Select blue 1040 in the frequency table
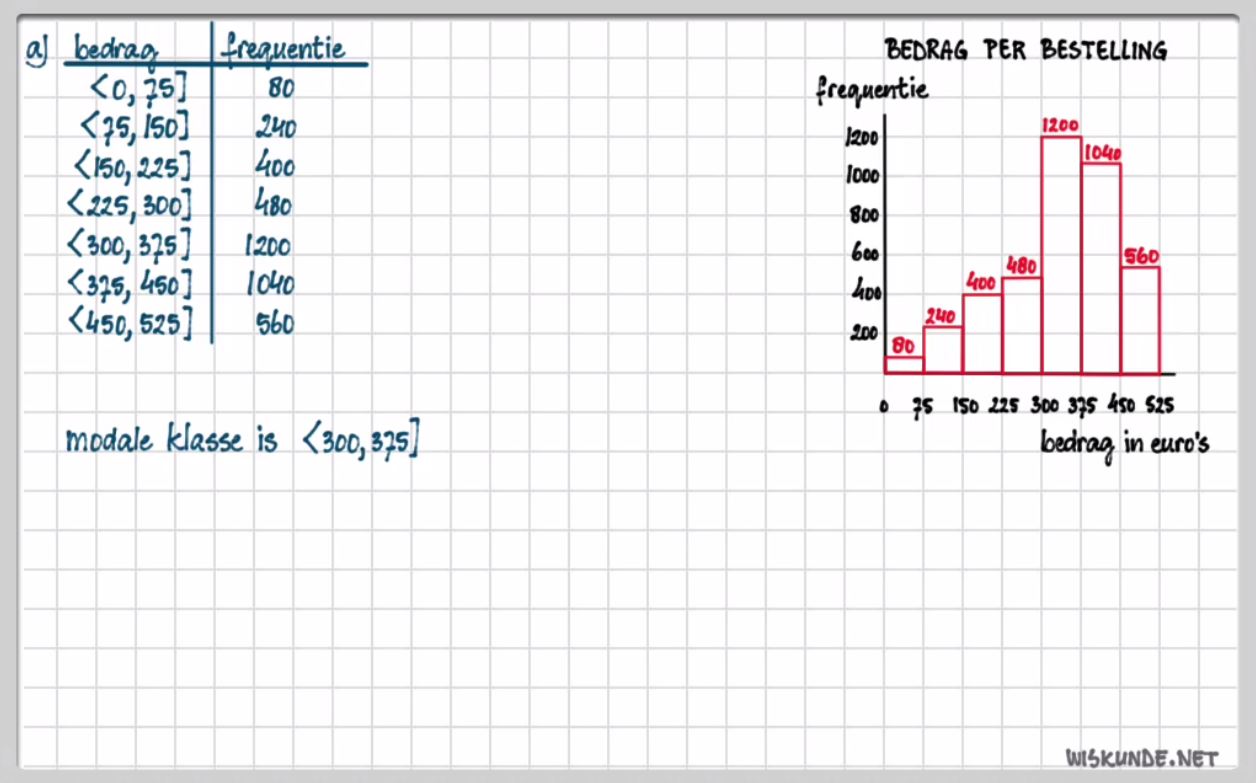 [x=270, y=285]
